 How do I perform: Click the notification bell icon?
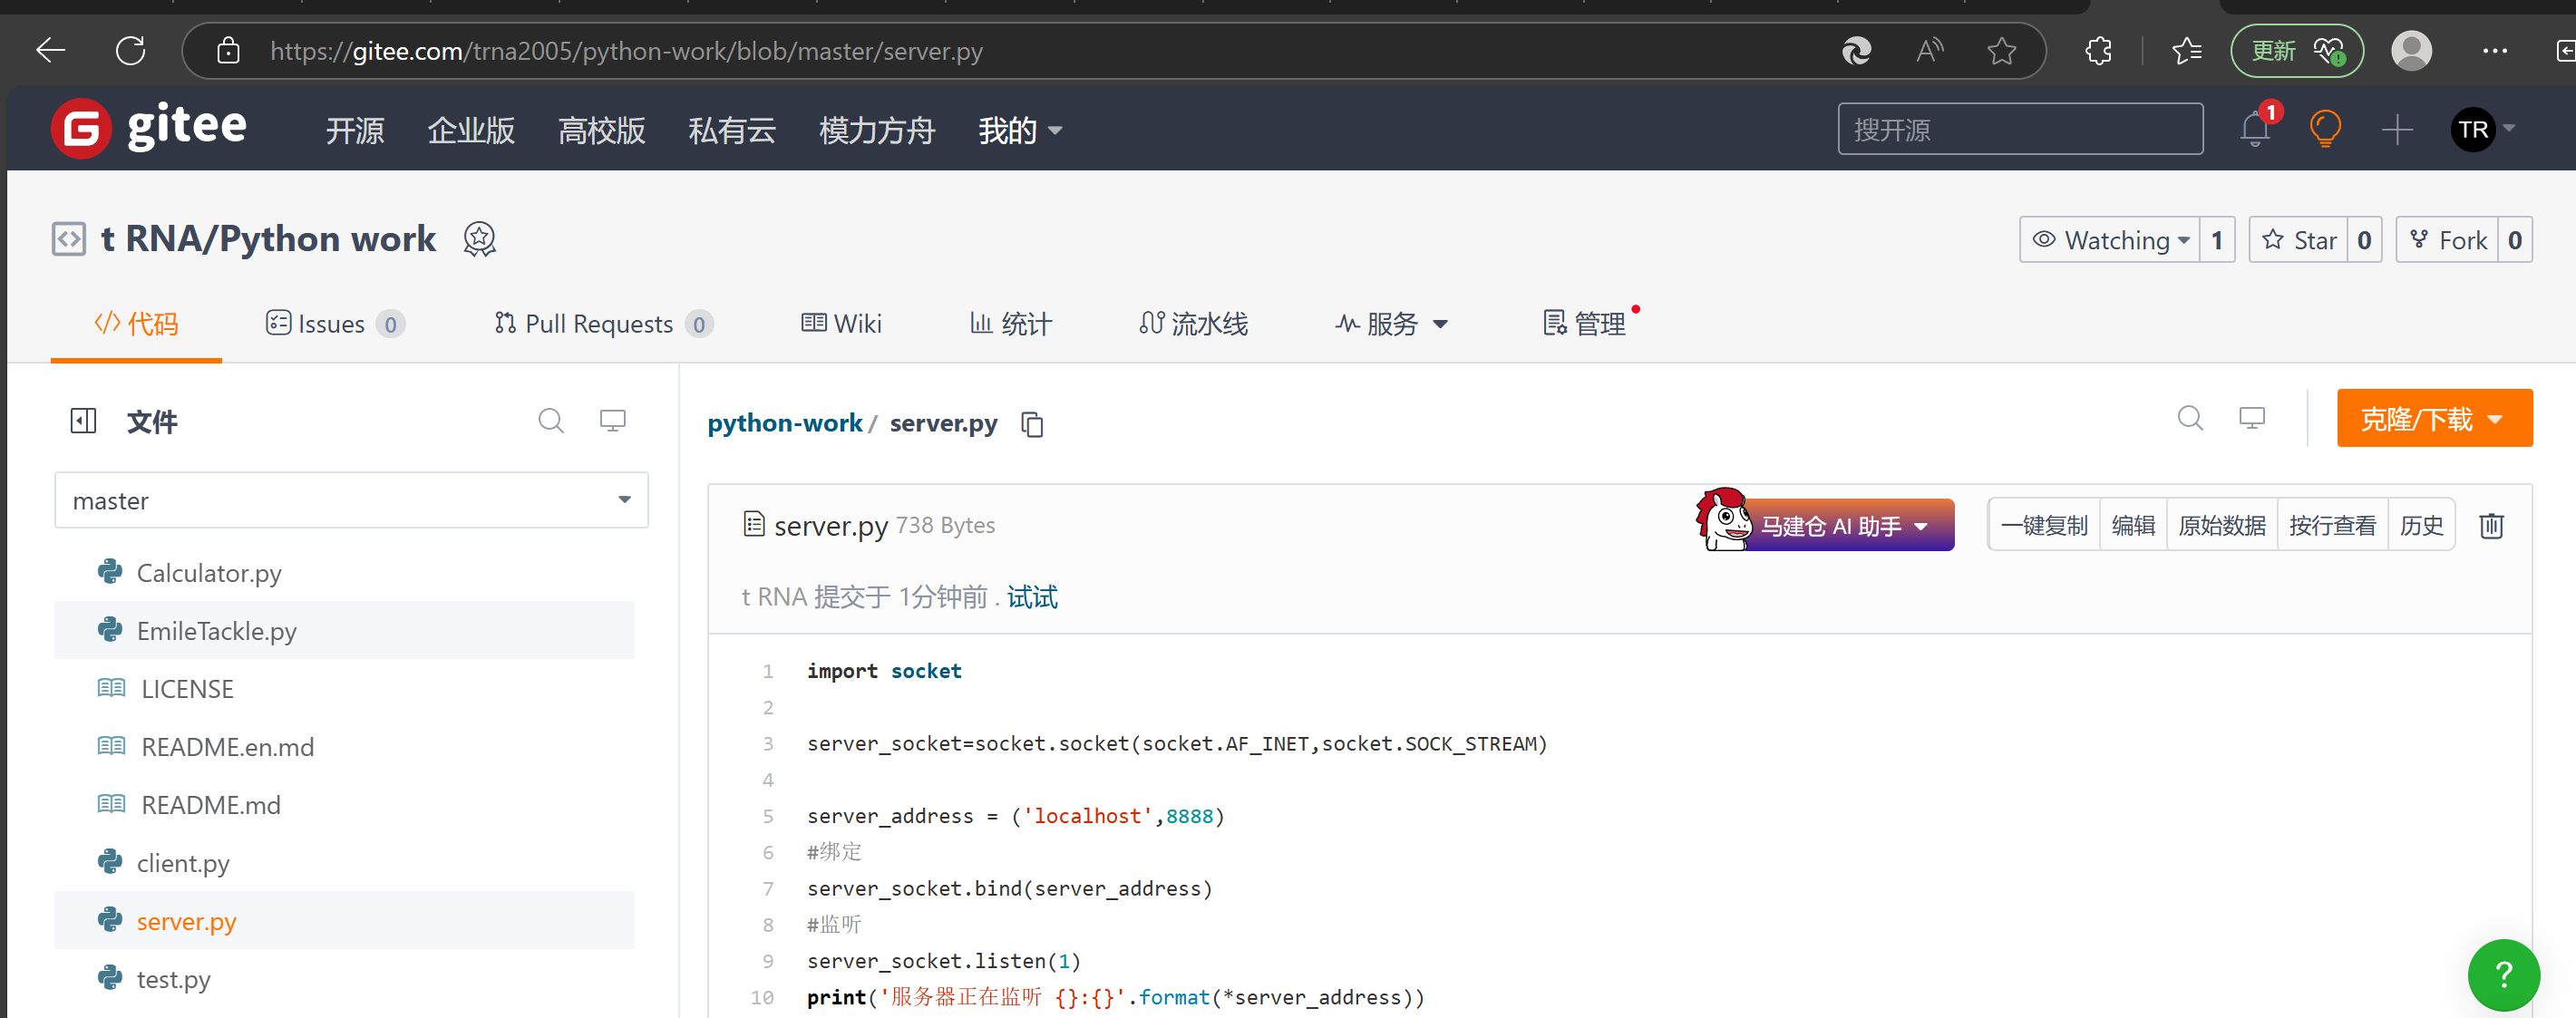pyautogui.click(x=2254, y=130)
